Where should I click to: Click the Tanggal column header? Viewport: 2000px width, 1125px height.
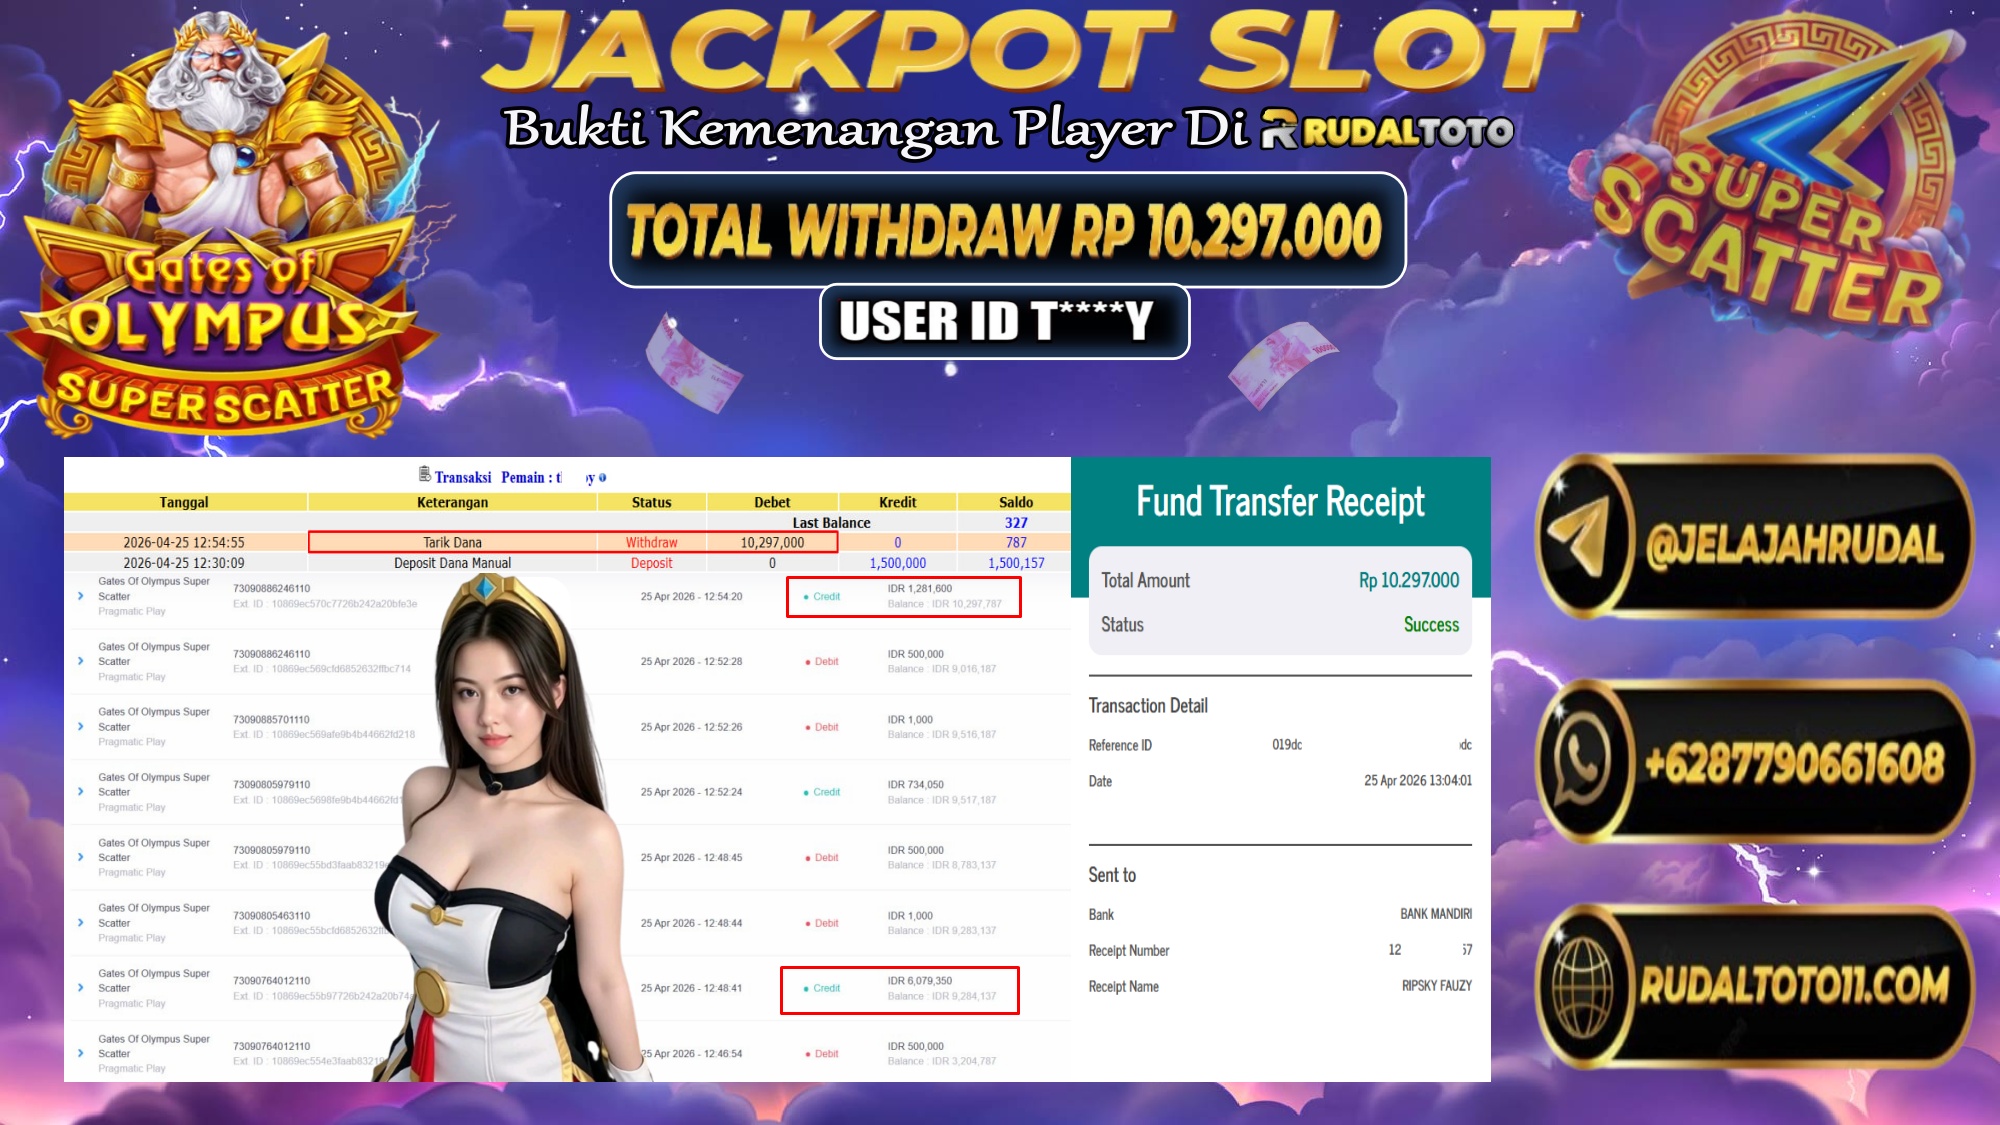click(x=185, y=502)
